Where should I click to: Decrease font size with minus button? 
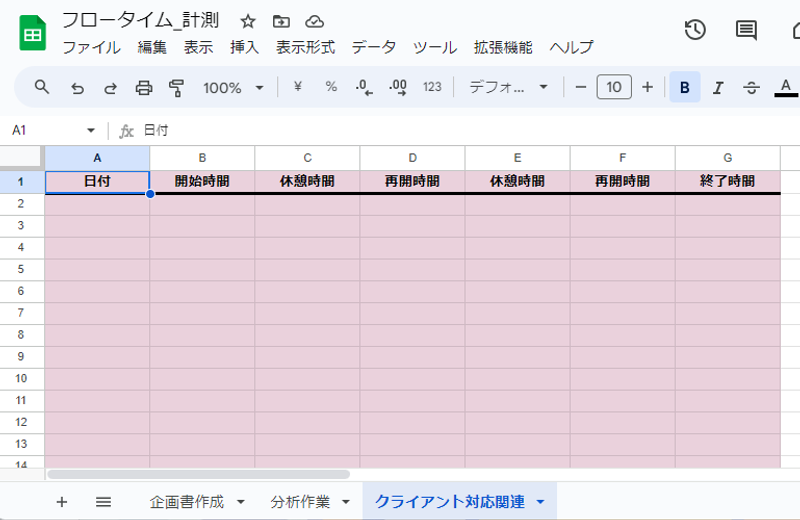click(x=580, y=87)
